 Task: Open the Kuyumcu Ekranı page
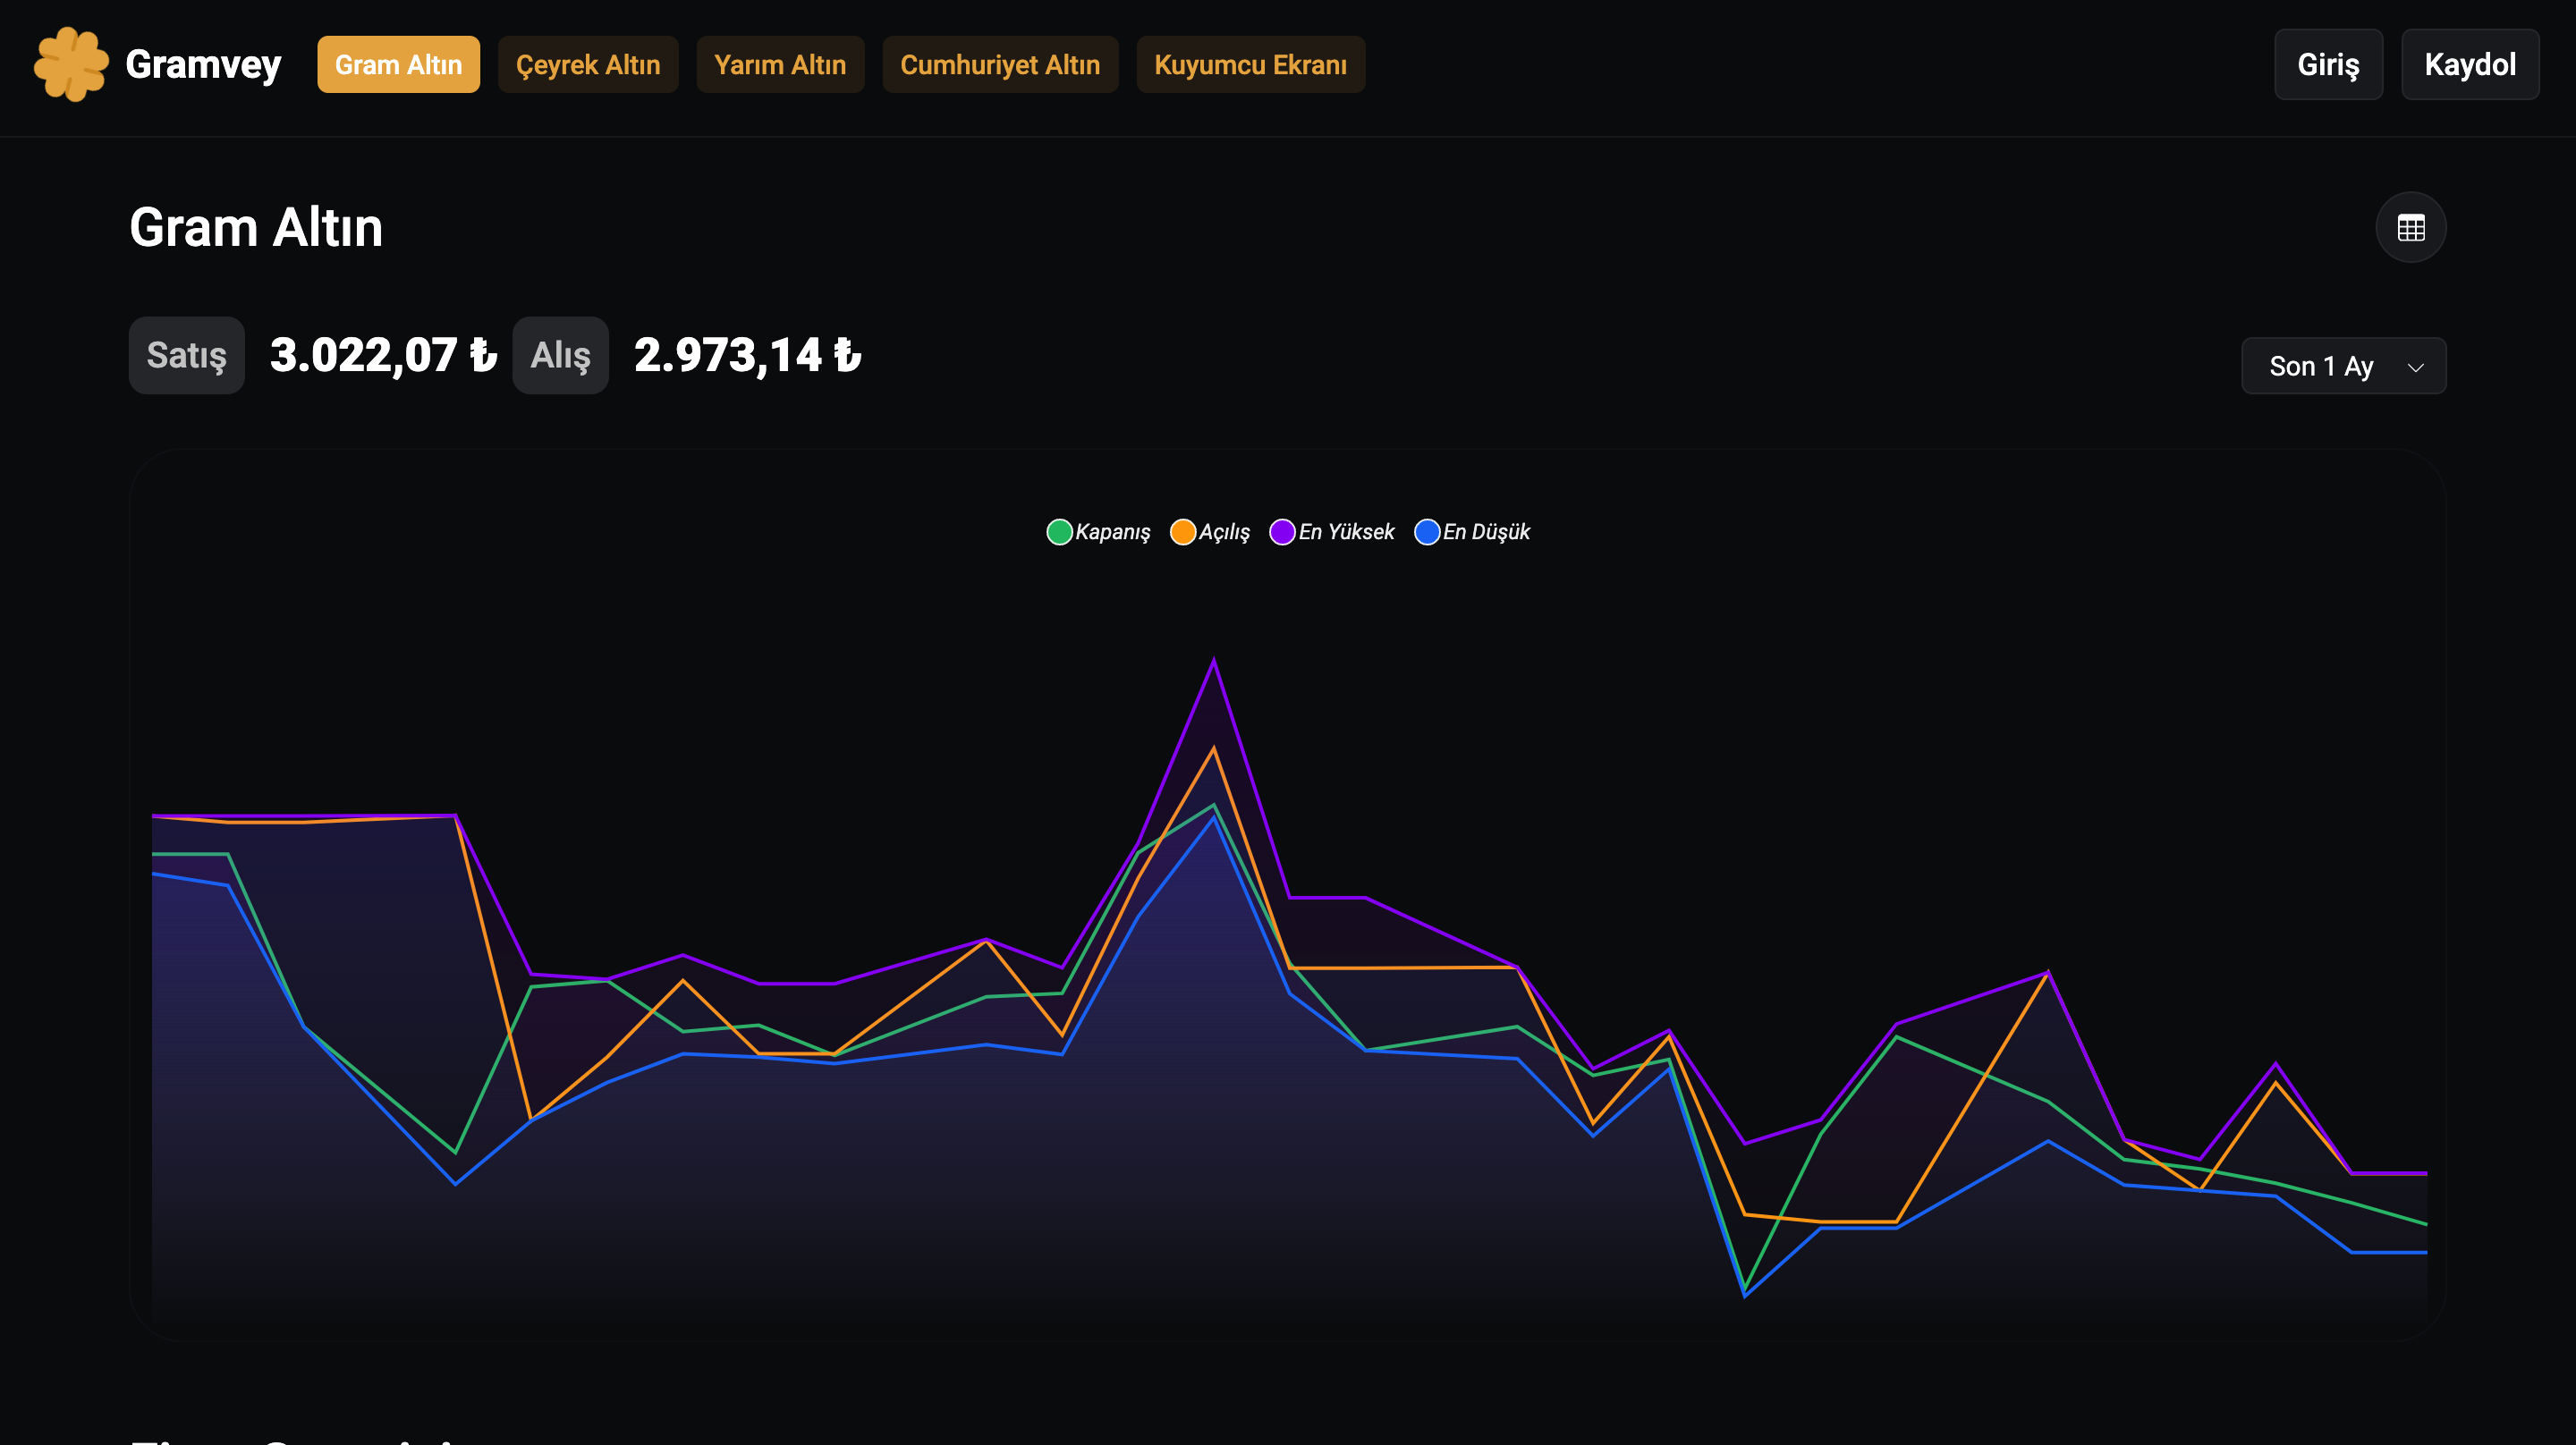[x=1250, y=65]
